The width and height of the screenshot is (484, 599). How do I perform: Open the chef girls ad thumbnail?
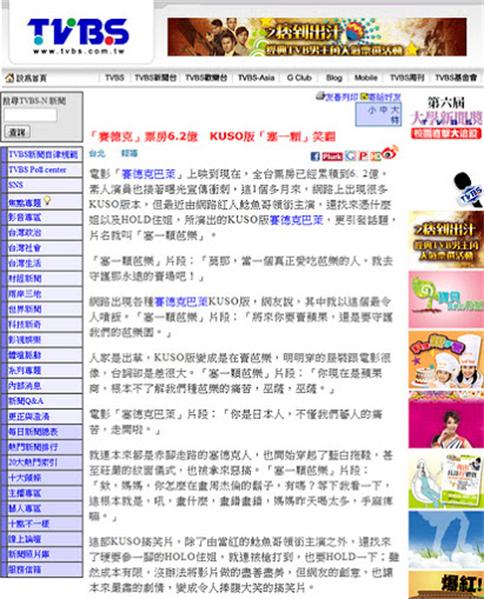[x=446, y=360]
